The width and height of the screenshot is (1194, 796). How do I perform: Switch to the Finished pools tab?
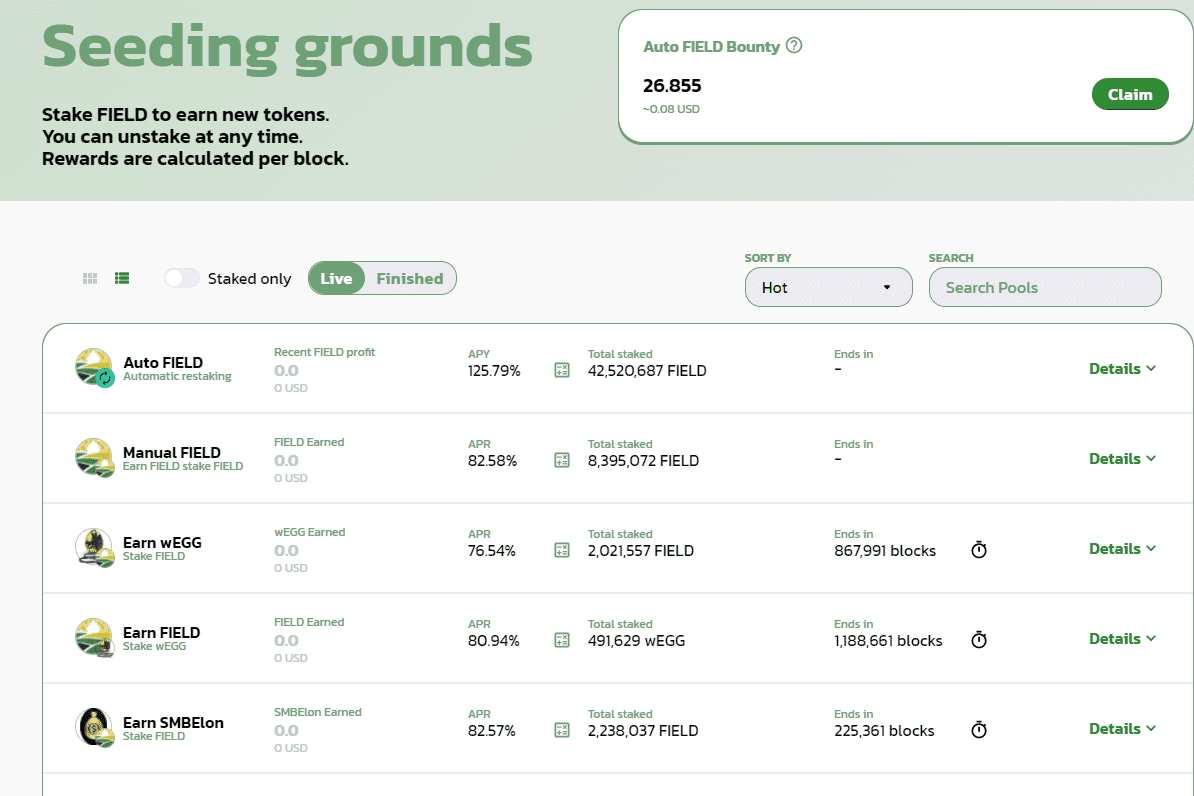coord(410,278)
